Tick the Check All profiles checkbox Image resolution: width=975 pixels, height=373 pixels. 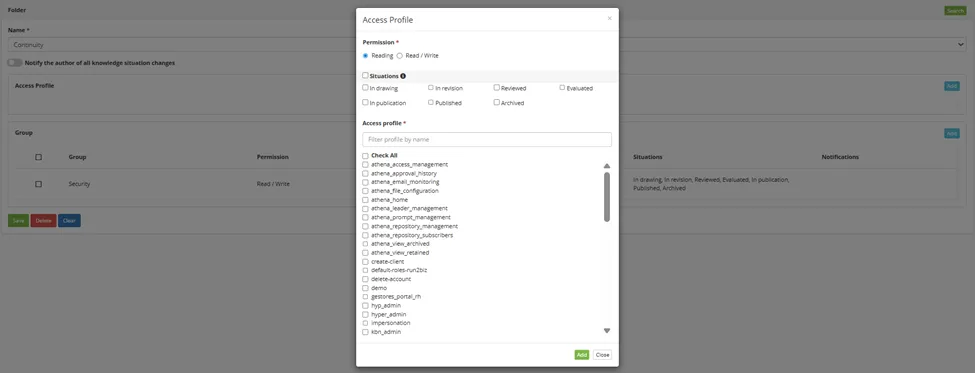point(366,155)
